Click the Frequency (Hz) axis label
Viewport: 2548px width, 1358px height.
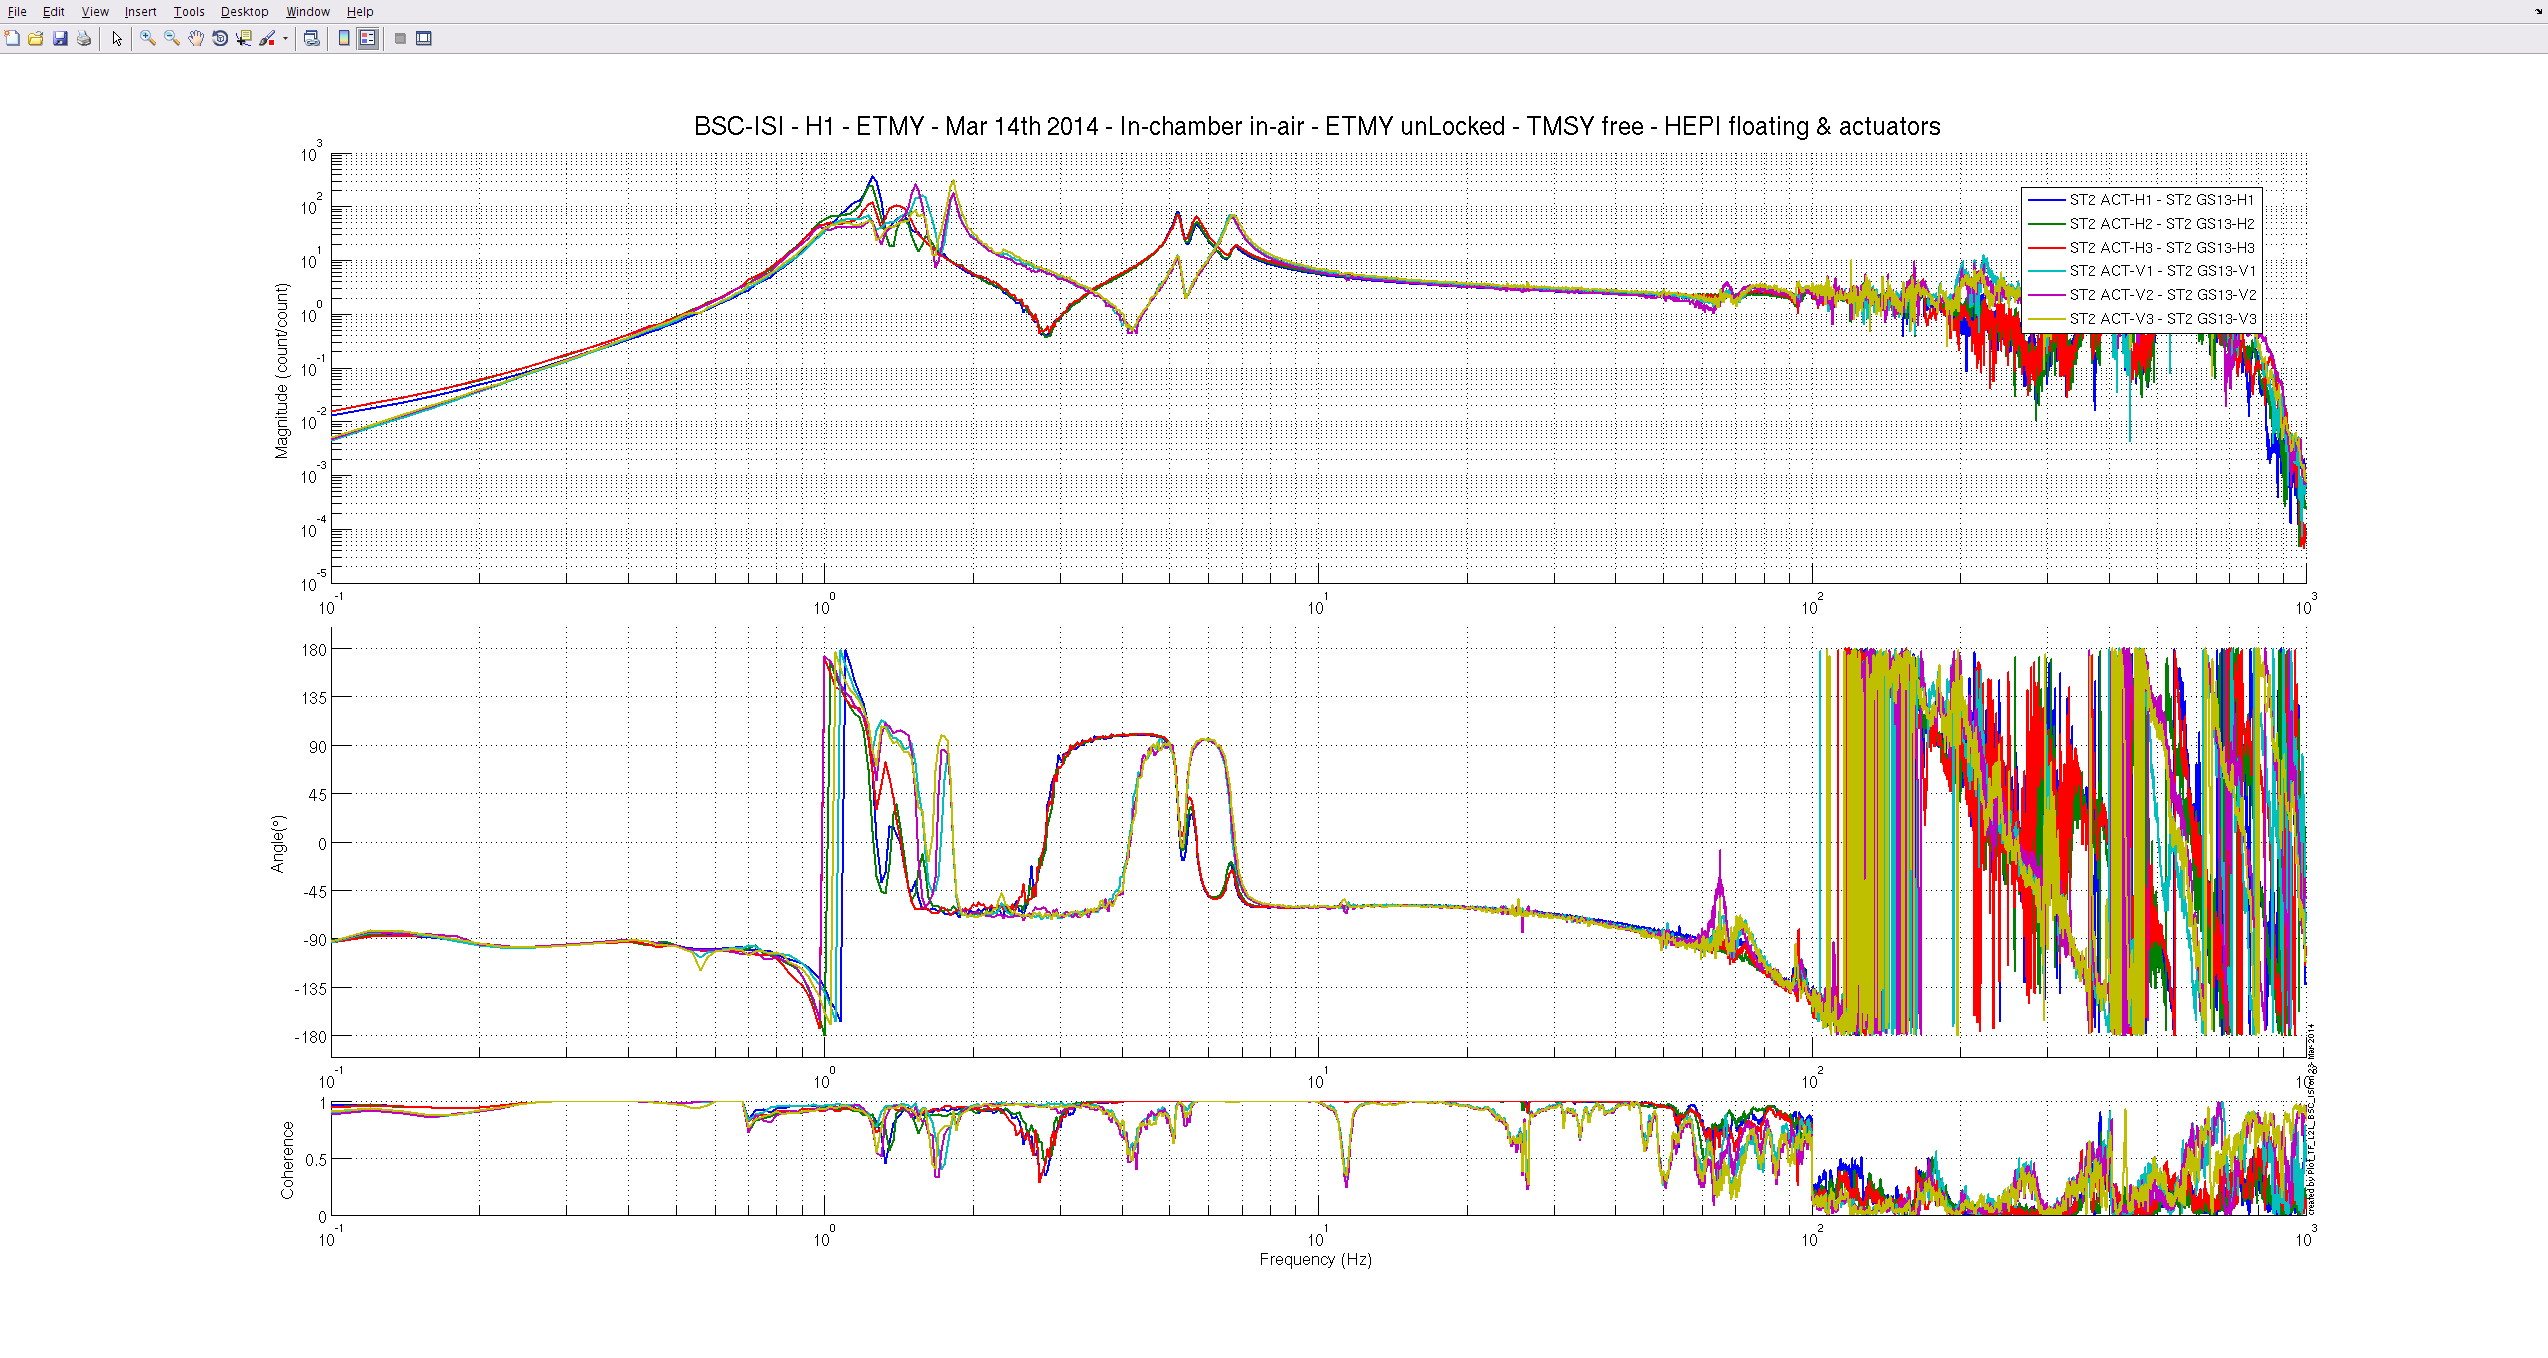pos(1316,1260)
